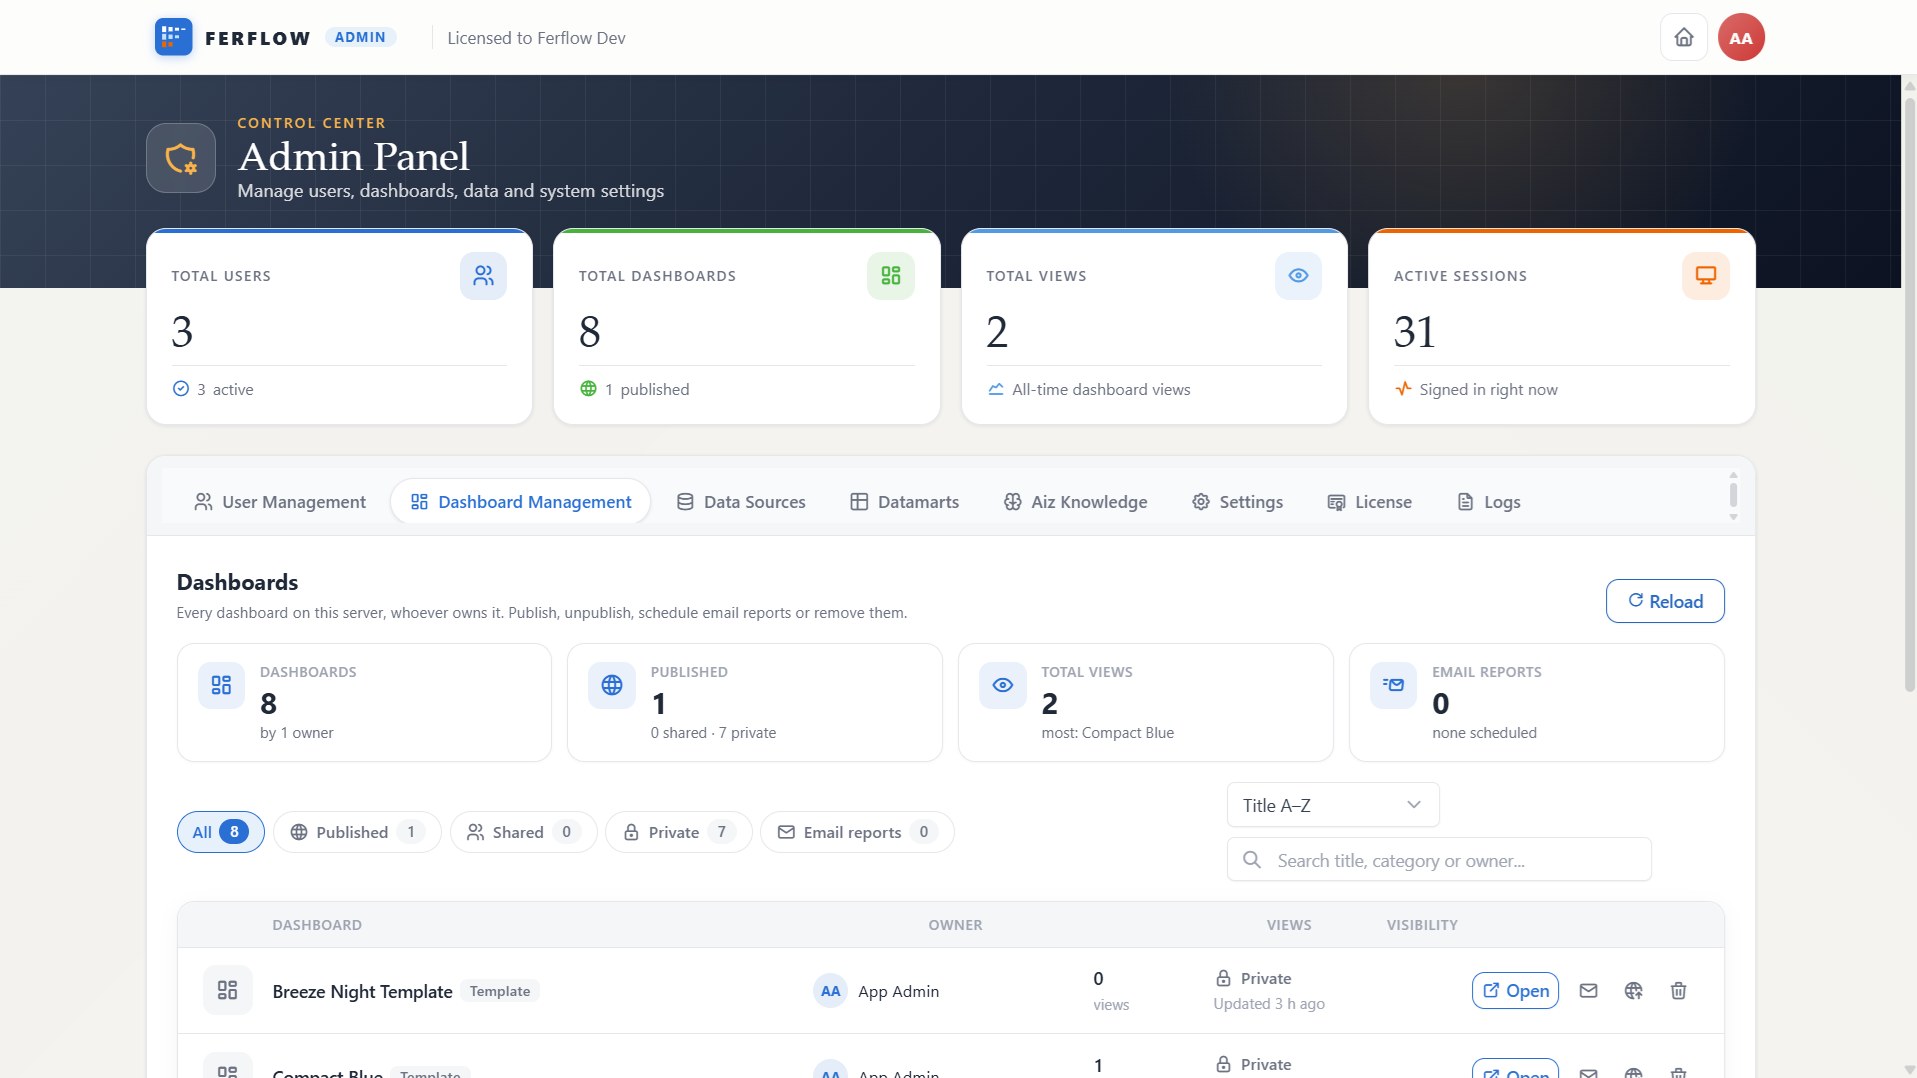Click the Admin Panel shield icon
The height and width of the screenshot is (1078, 1917).
(181, 158)
